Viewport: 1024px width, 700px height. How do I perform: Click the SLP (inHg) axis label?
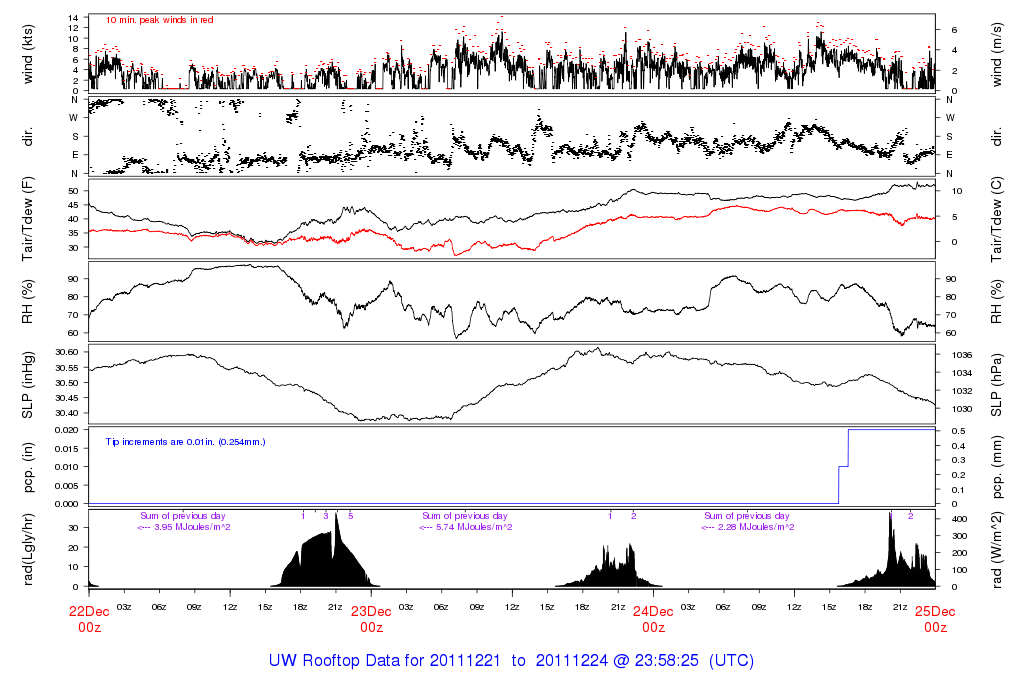click(29, 384)
